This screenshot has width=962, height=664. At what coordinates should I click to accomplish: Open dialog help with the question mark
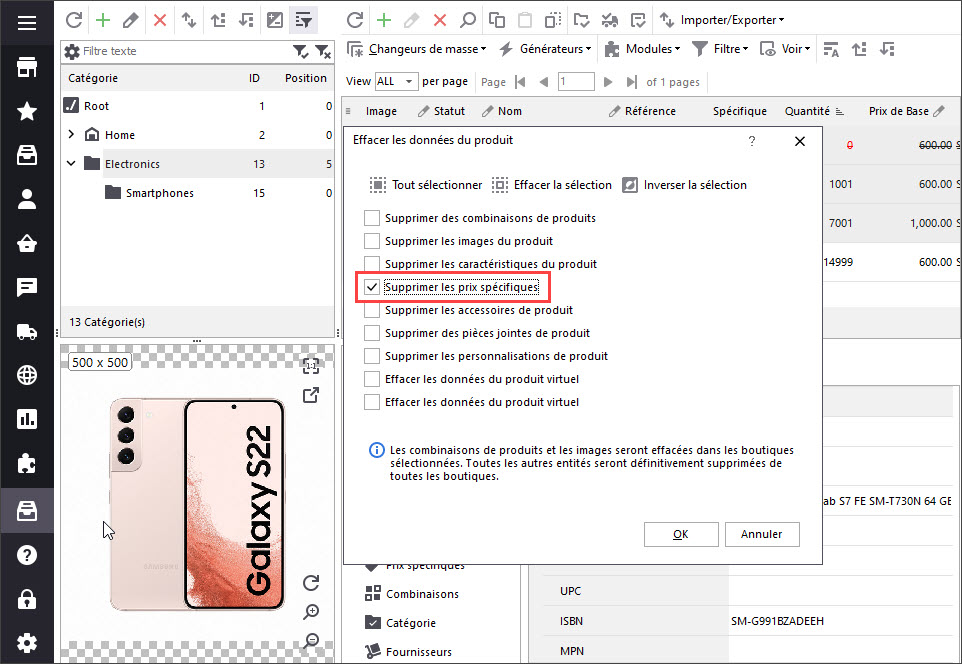click(752, 141)
